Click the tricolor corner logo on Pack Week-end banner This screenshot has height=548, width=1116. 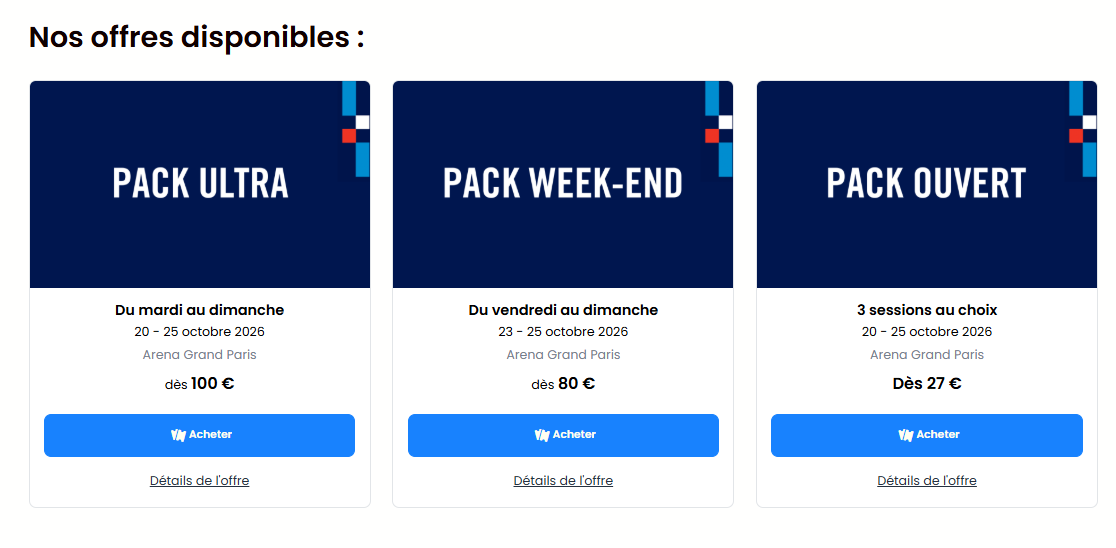pos(718,130)
